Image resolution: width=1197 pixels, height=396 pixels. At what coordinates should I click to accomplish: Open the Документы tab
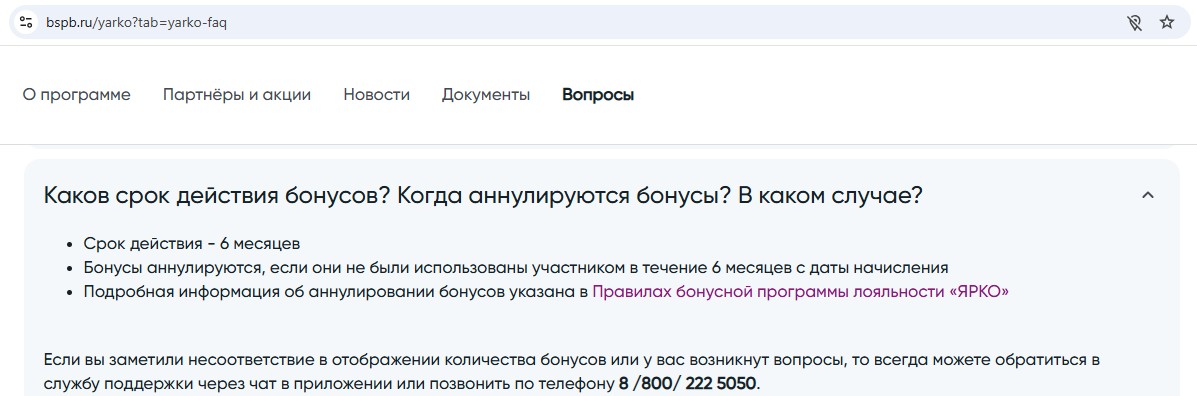[486, 95]
